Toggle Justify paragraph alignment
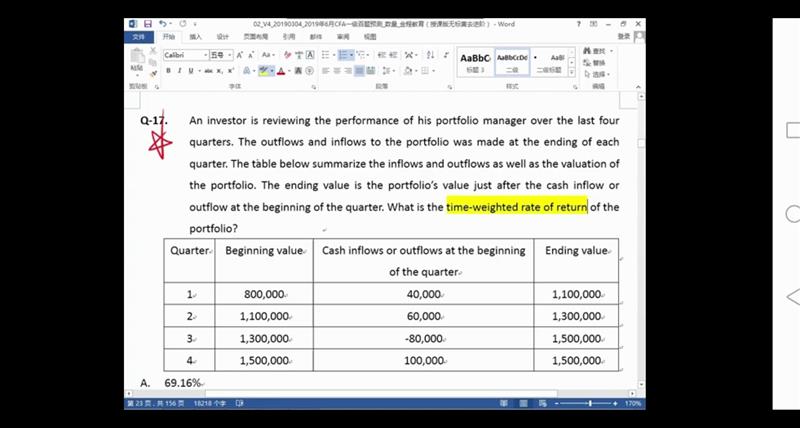The image size is (800, 428). 359,71
